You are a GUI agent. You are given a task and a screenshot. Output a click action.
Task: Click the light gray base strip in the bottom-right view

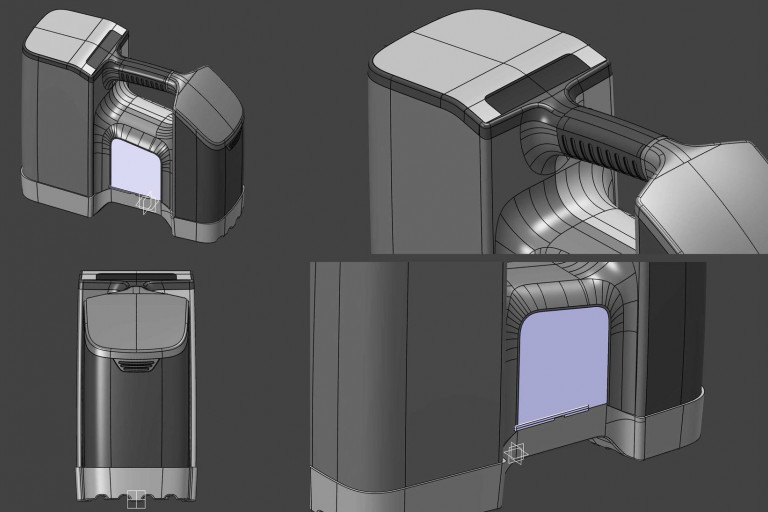(400, 490)
